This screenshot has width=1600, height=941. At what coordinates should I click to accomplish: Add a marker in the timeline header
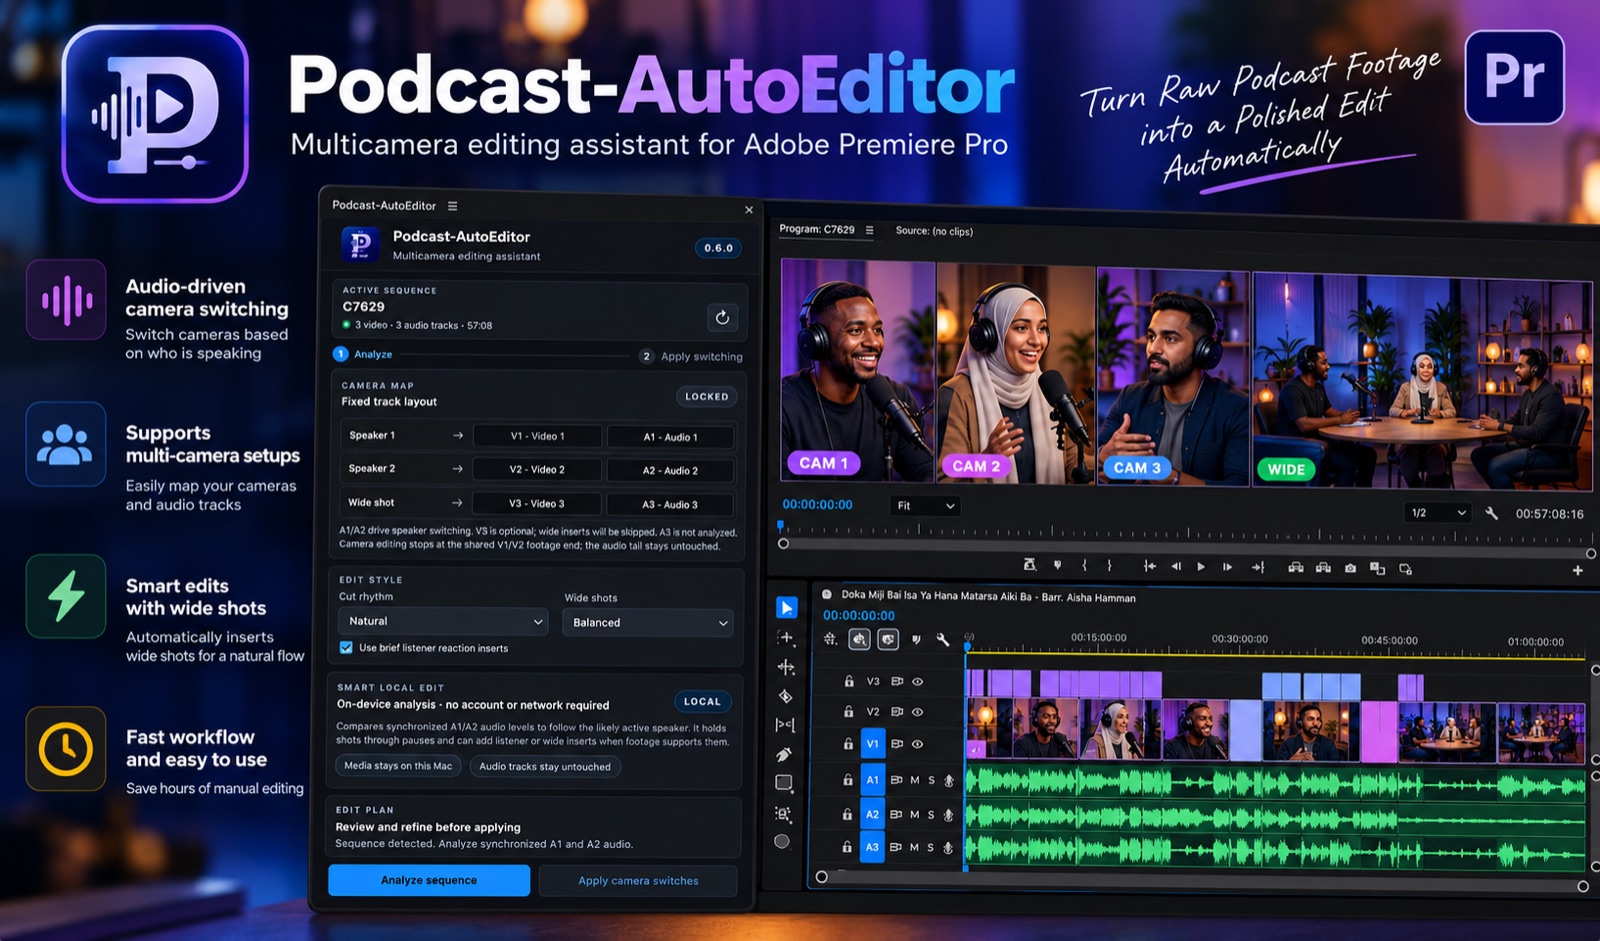tap(916, 640)
